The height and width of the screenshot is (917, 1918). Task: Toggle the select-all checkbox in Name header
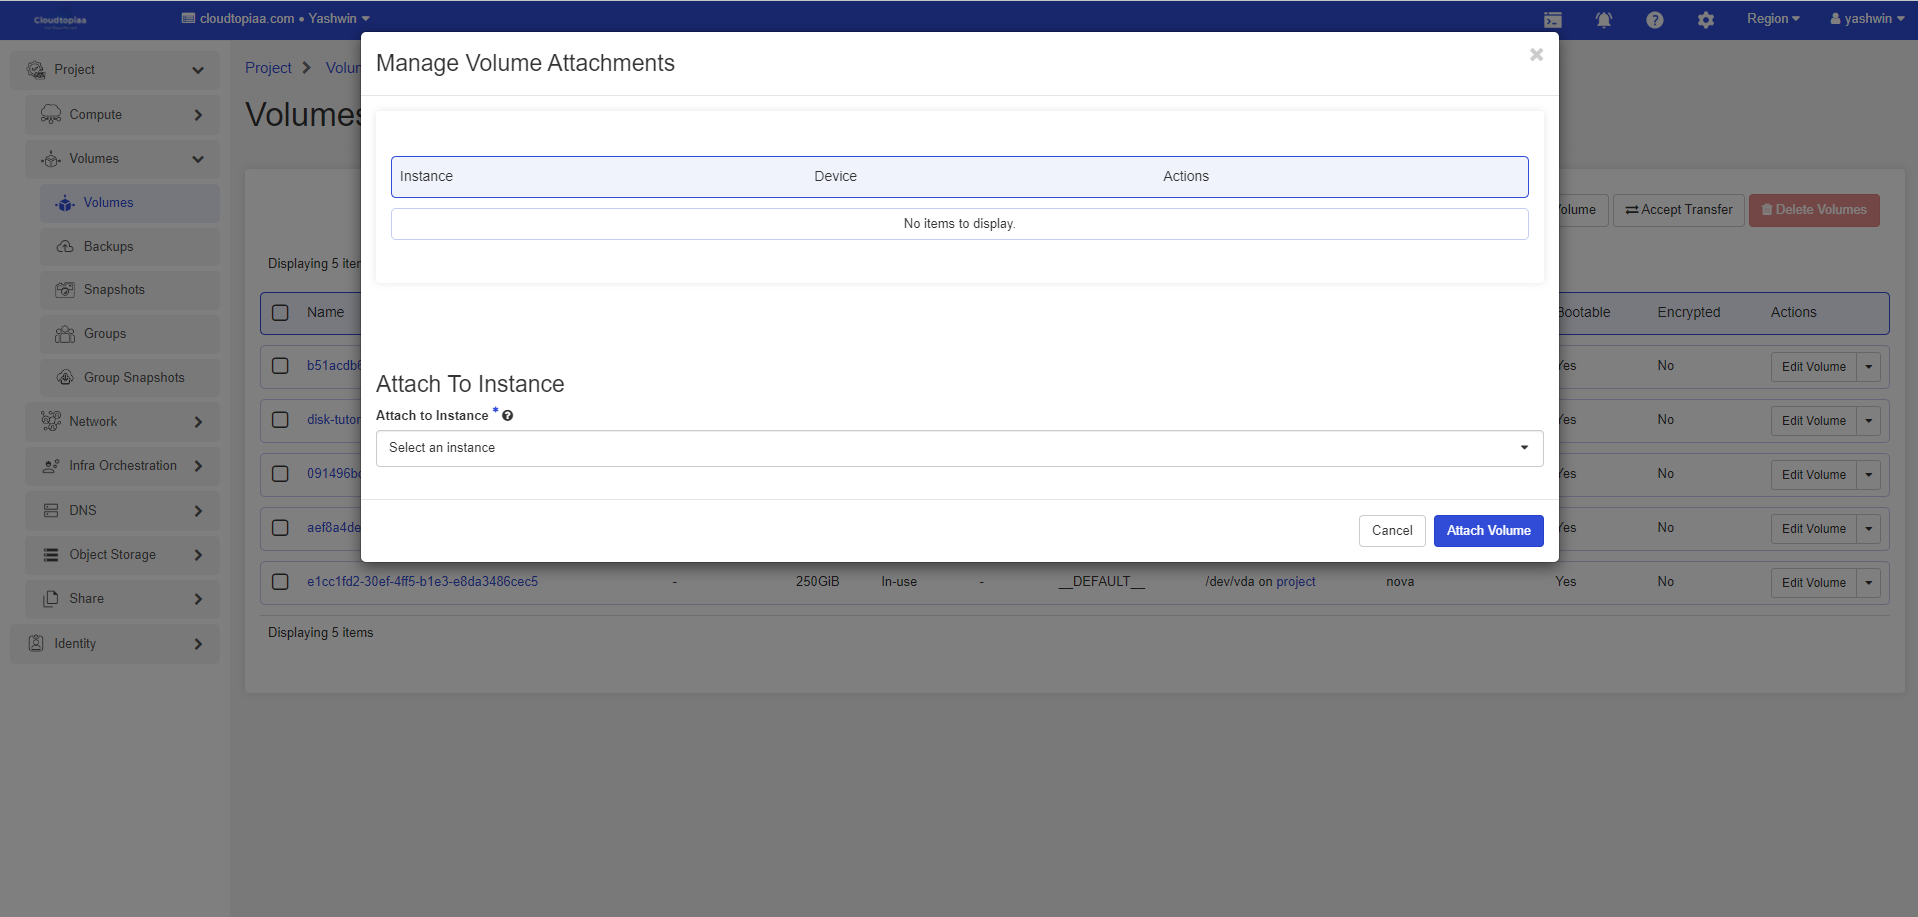pos(281,313)
